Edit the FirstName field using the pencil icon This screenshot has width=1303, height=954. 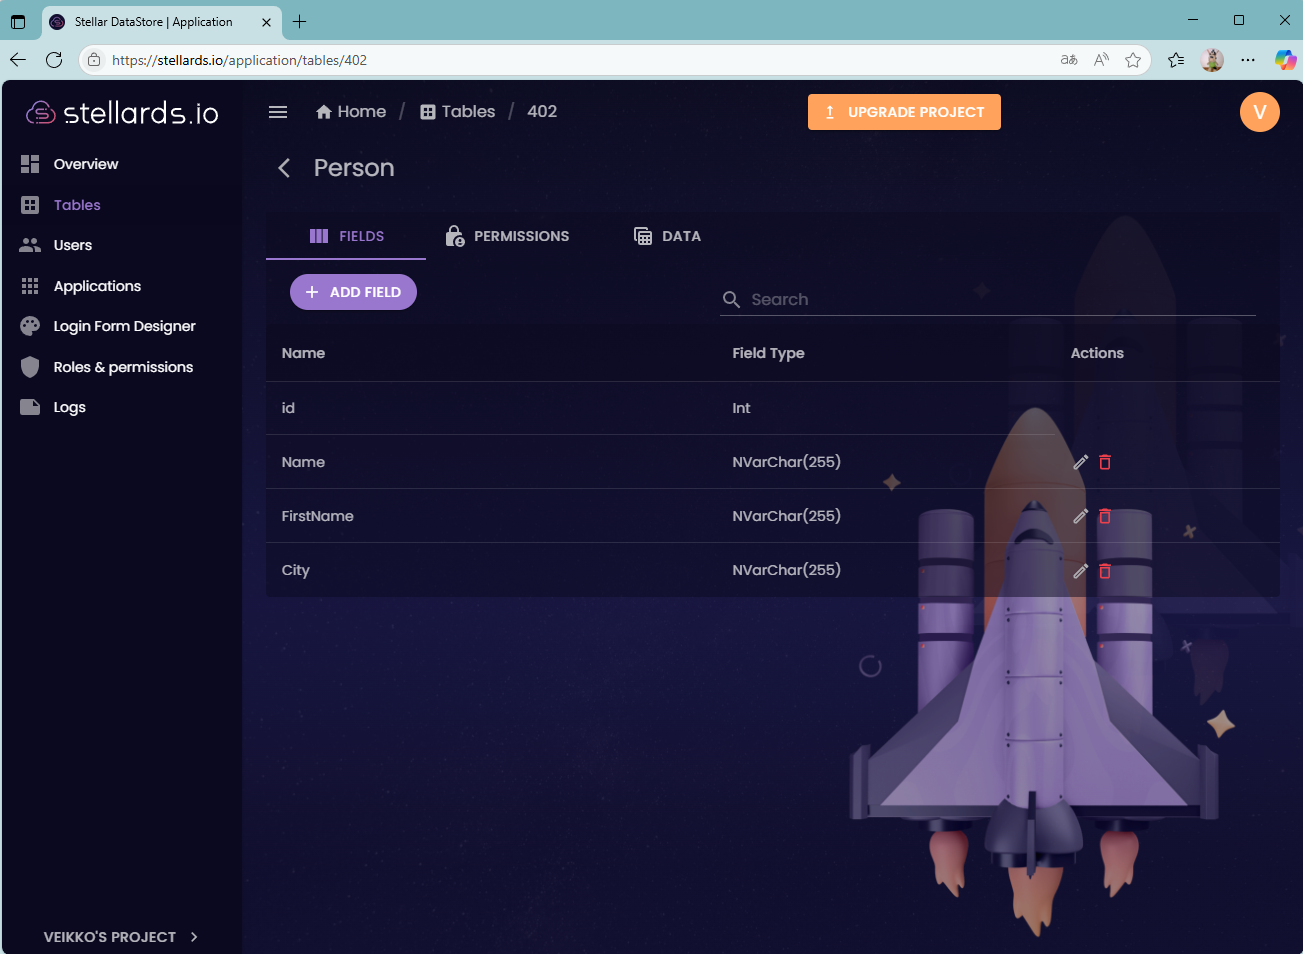coord(1080,516)
